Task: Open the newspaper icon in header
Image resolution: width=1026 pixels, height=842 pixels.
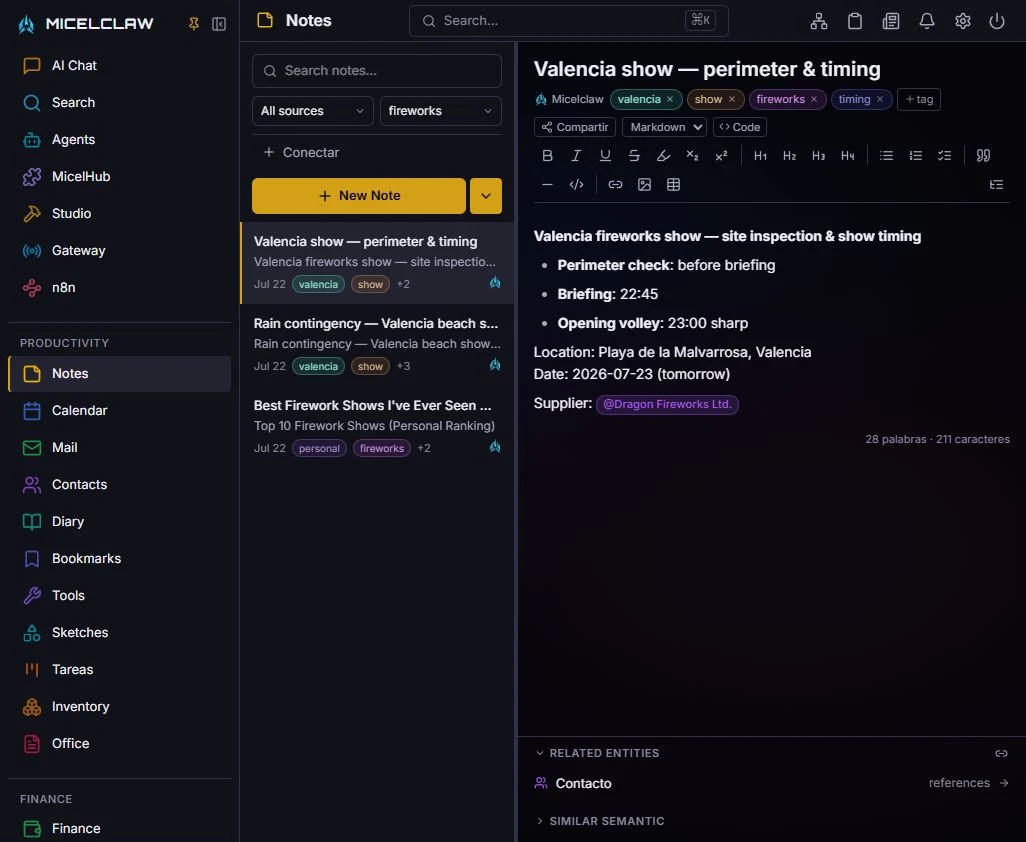Action: click(x=891, y=21)
